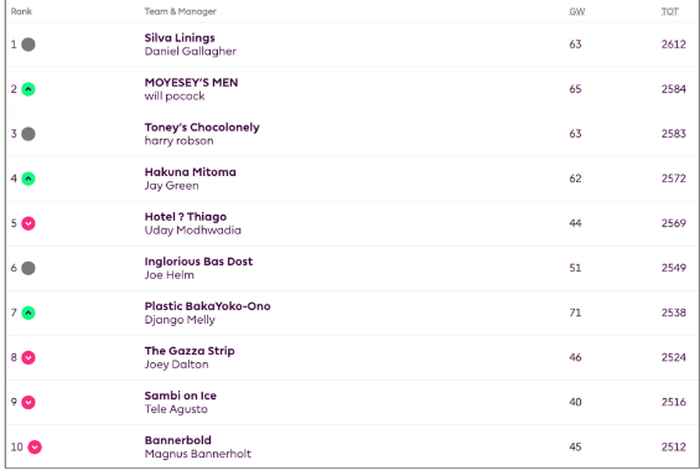The width and height of the screenshot is (700, 470).
Task: Click pink down icon beside Sambi on Ice
Action: [x=28, y=402]
